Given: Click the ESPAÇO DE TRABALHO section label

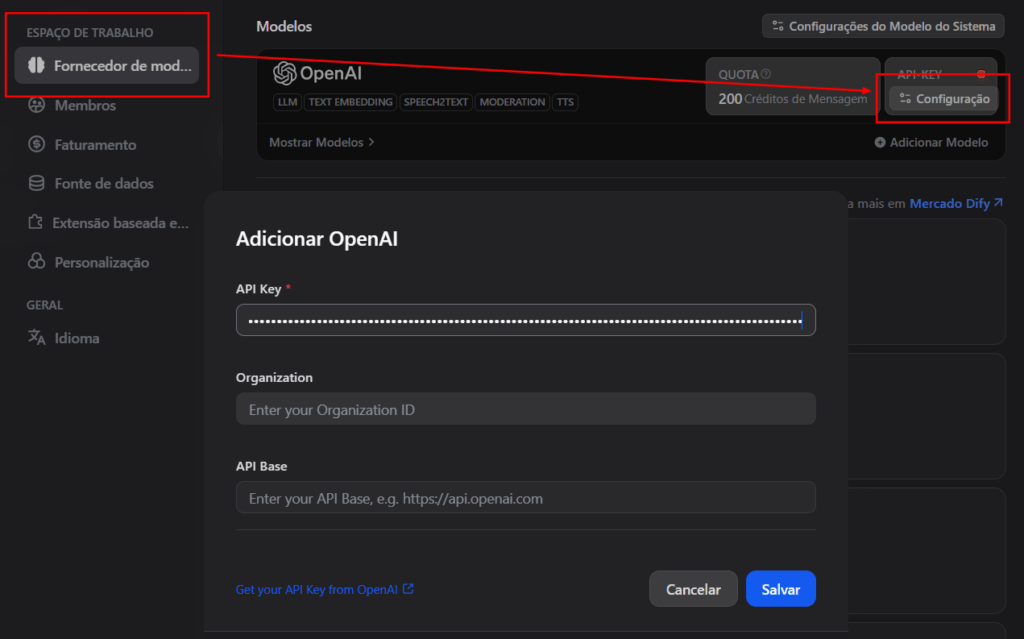Looking at the screenshot, I should coord(90,33).
